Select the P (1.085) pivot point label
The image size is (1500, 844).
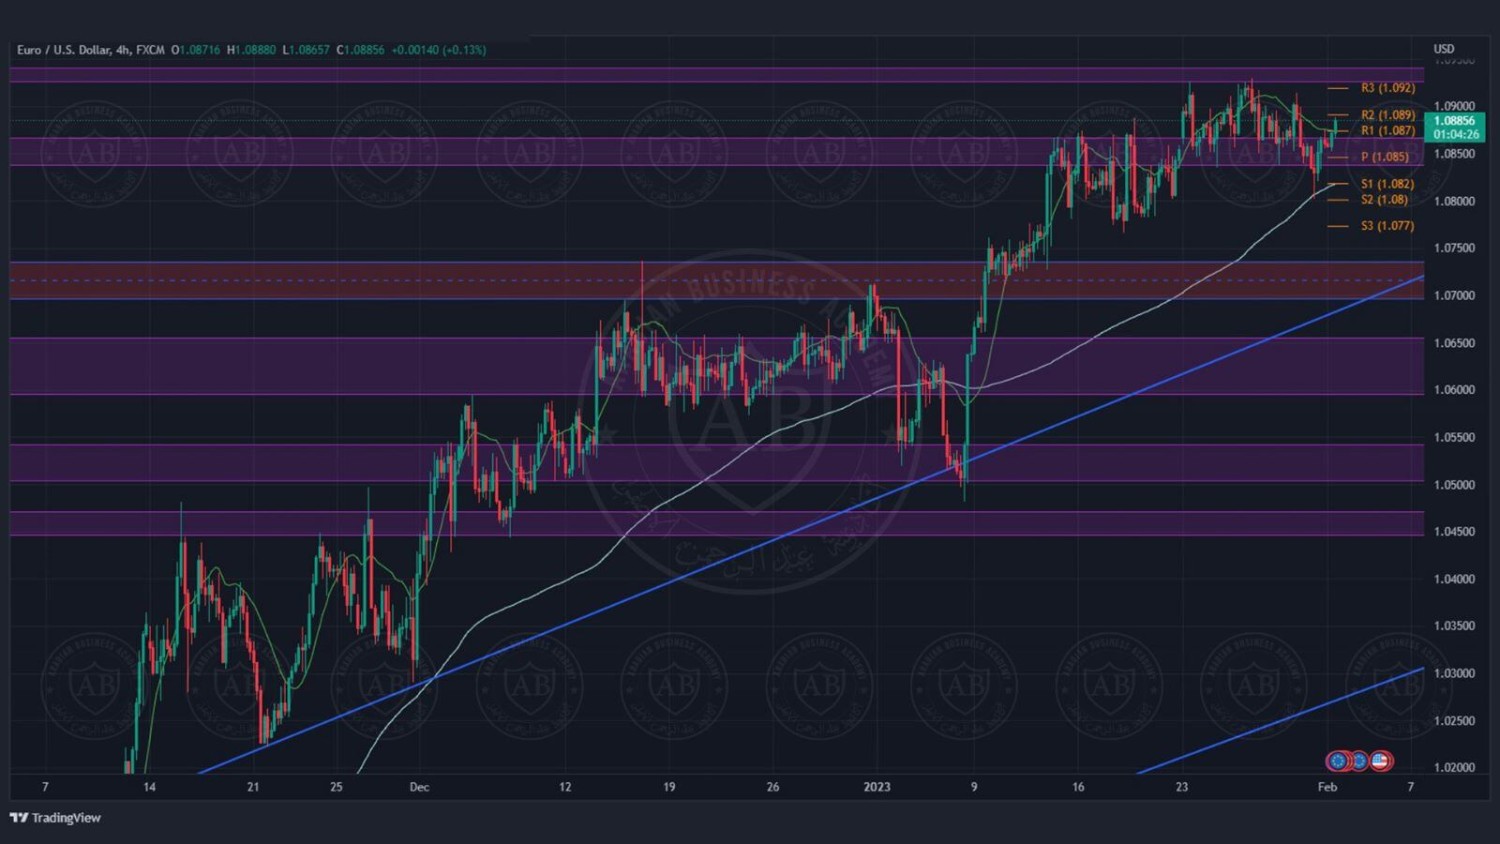click(x=1384, y=157)
